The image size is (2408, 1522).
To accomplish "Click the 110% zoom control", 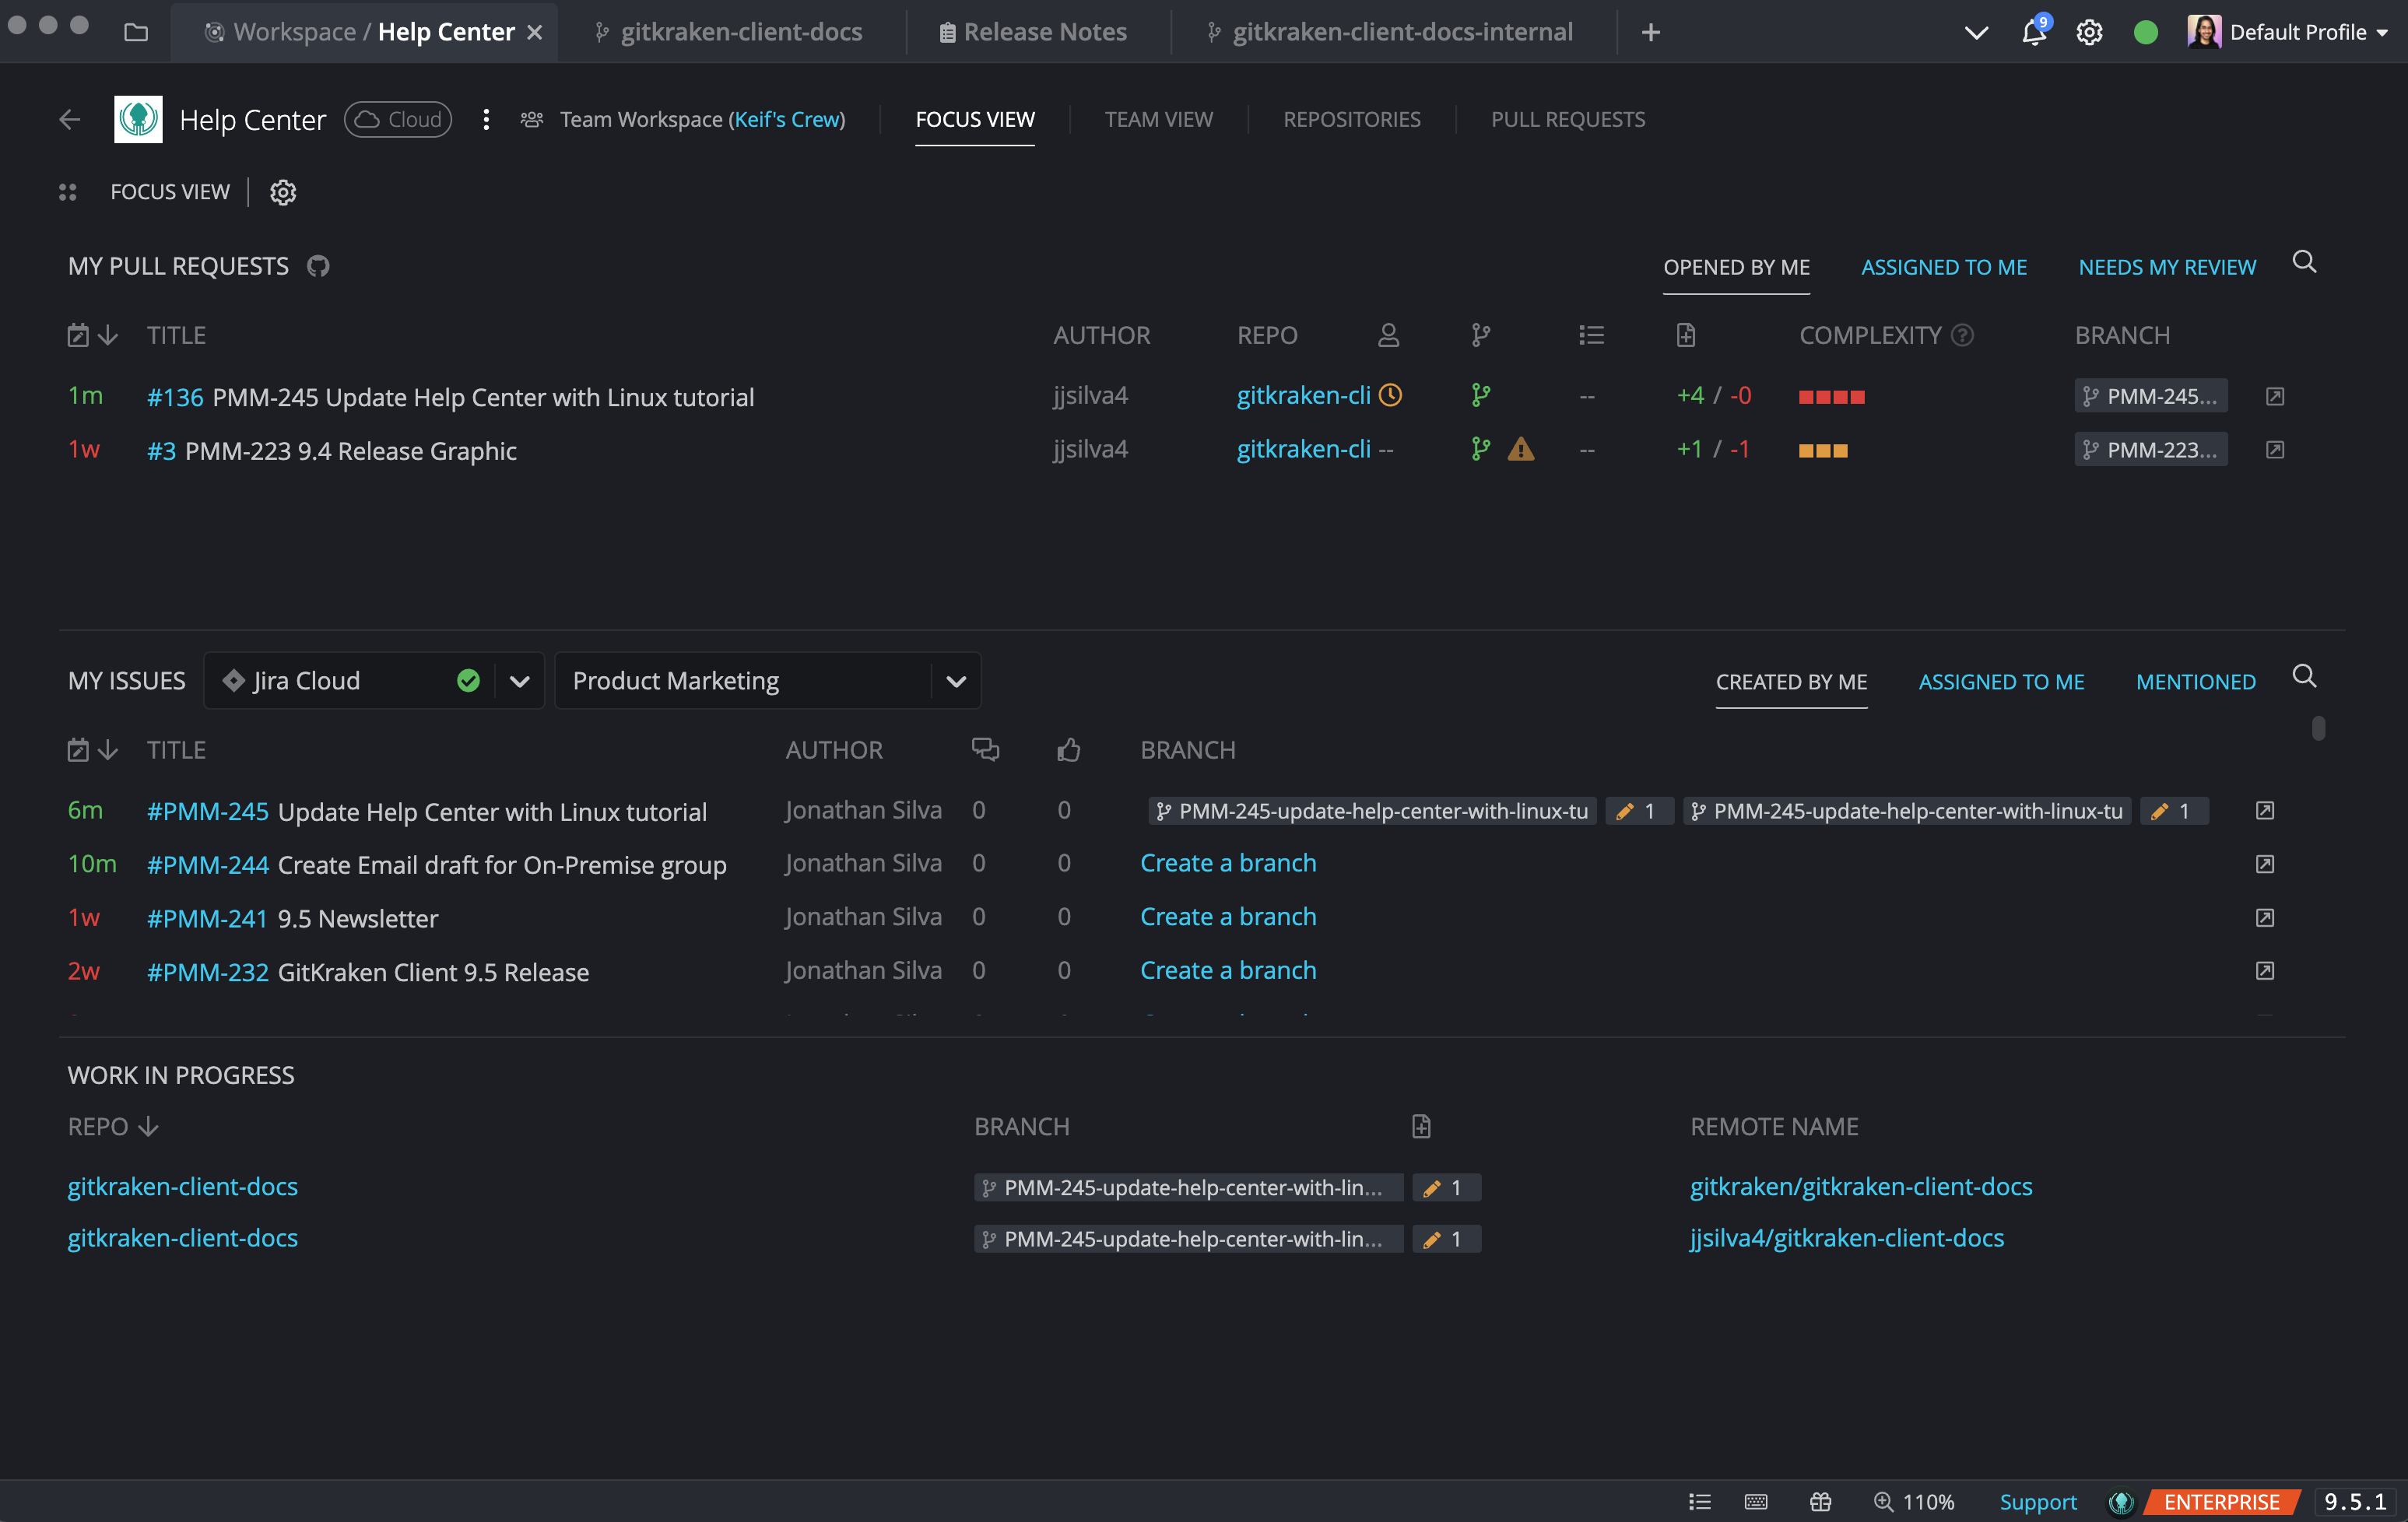I will coord(1914,1501).
